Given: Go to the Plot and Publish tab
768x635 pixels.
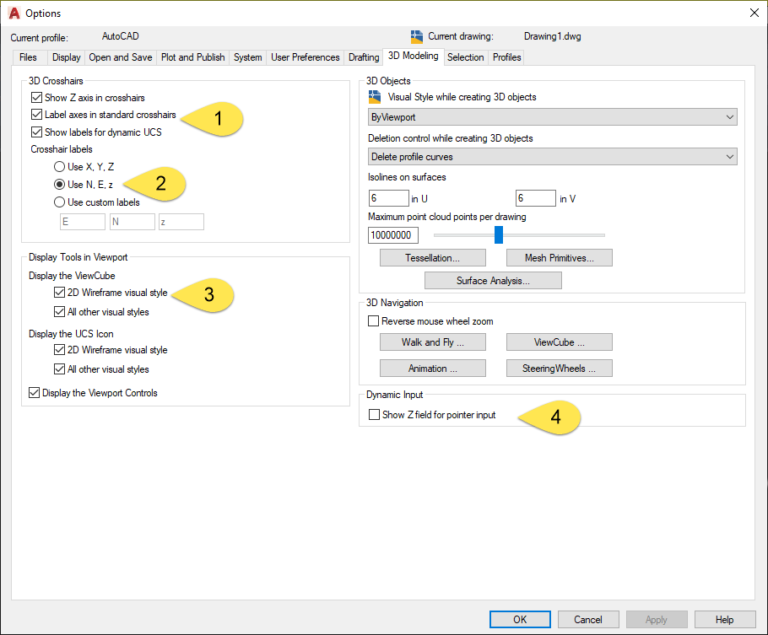Looking at the screenshot, I should (193, 58).
